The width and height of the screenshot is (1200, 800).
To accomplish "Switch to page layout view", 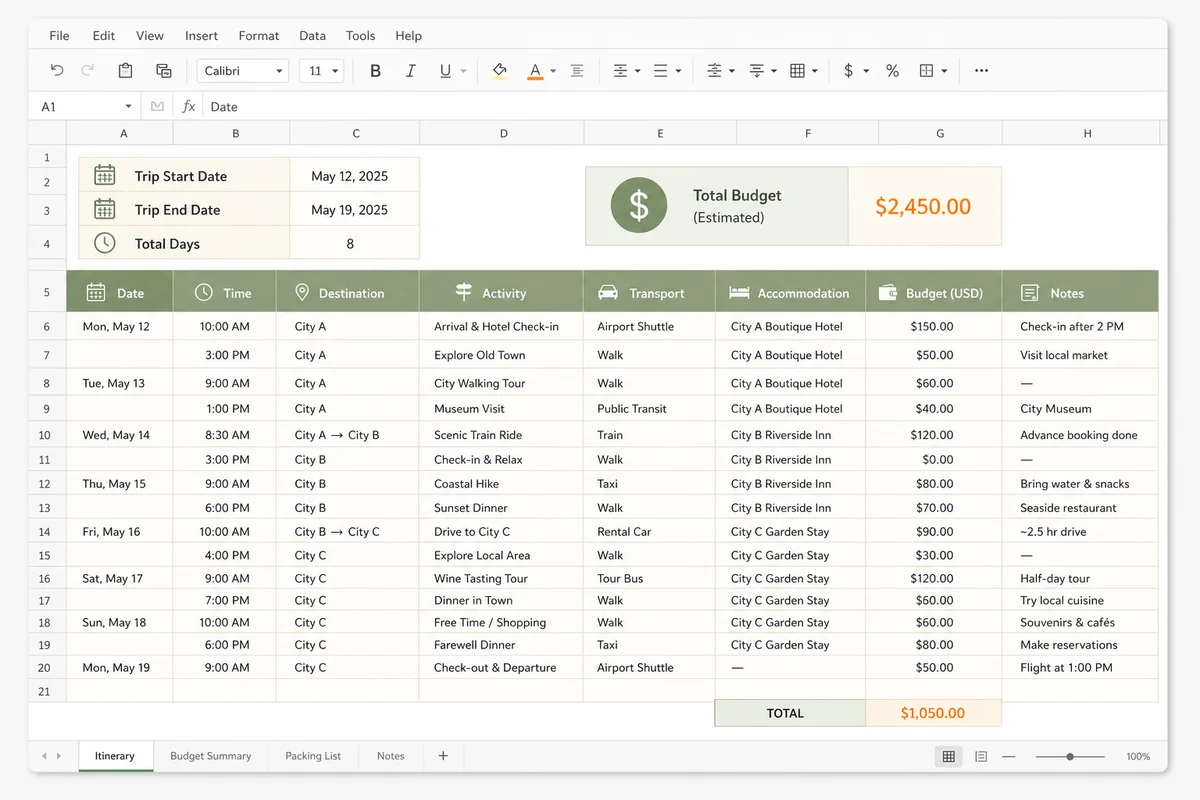I will [x=981, y=756].
